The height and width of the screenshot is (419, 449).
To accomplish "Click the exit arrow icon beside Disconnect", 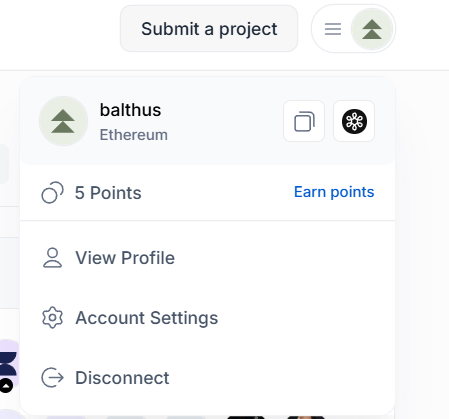I will 52,378.
